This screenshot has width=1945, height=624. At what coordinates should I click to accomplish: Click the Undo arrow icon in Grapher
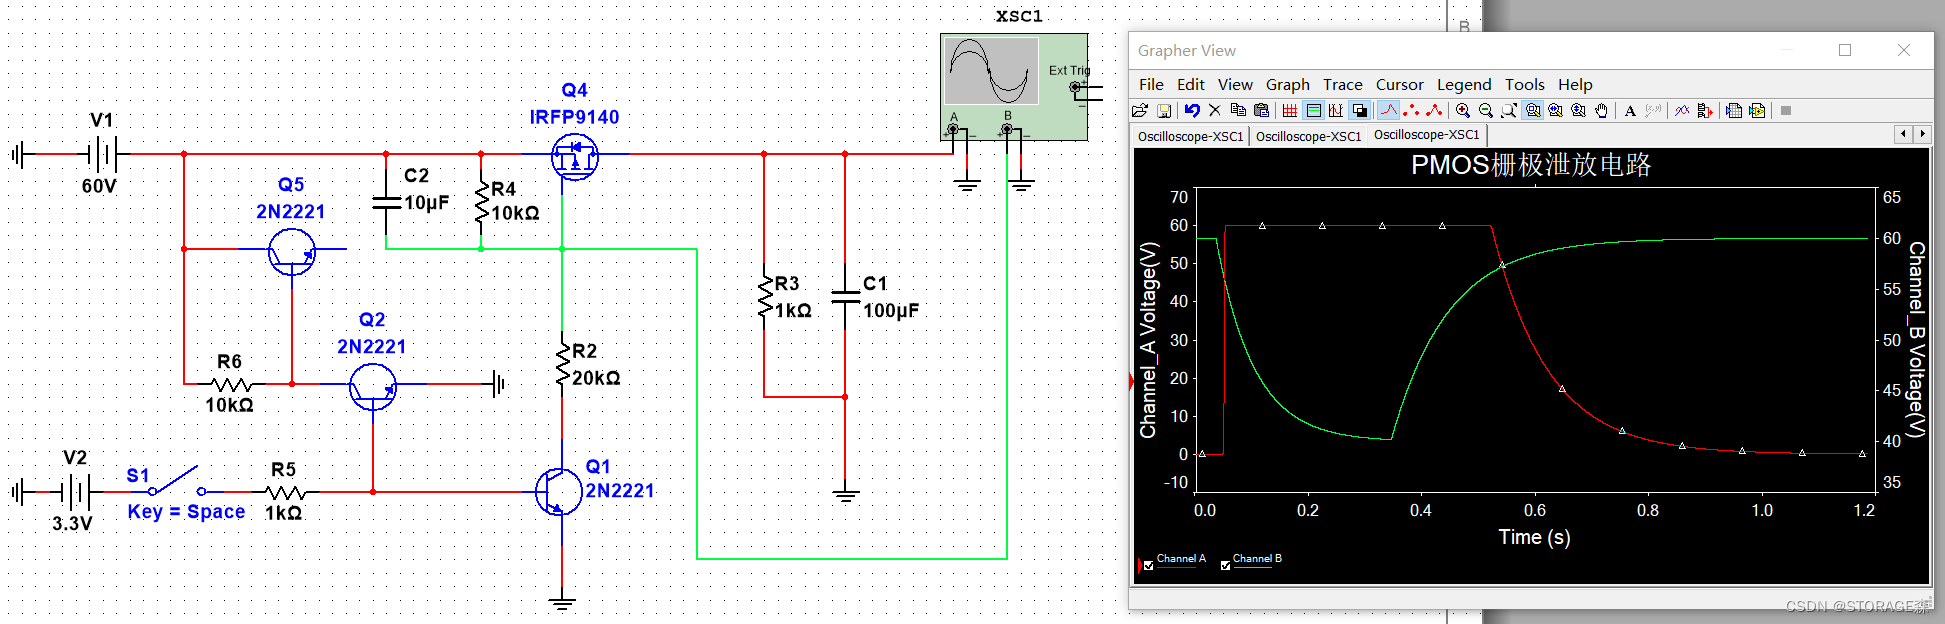coord(1192,111)
